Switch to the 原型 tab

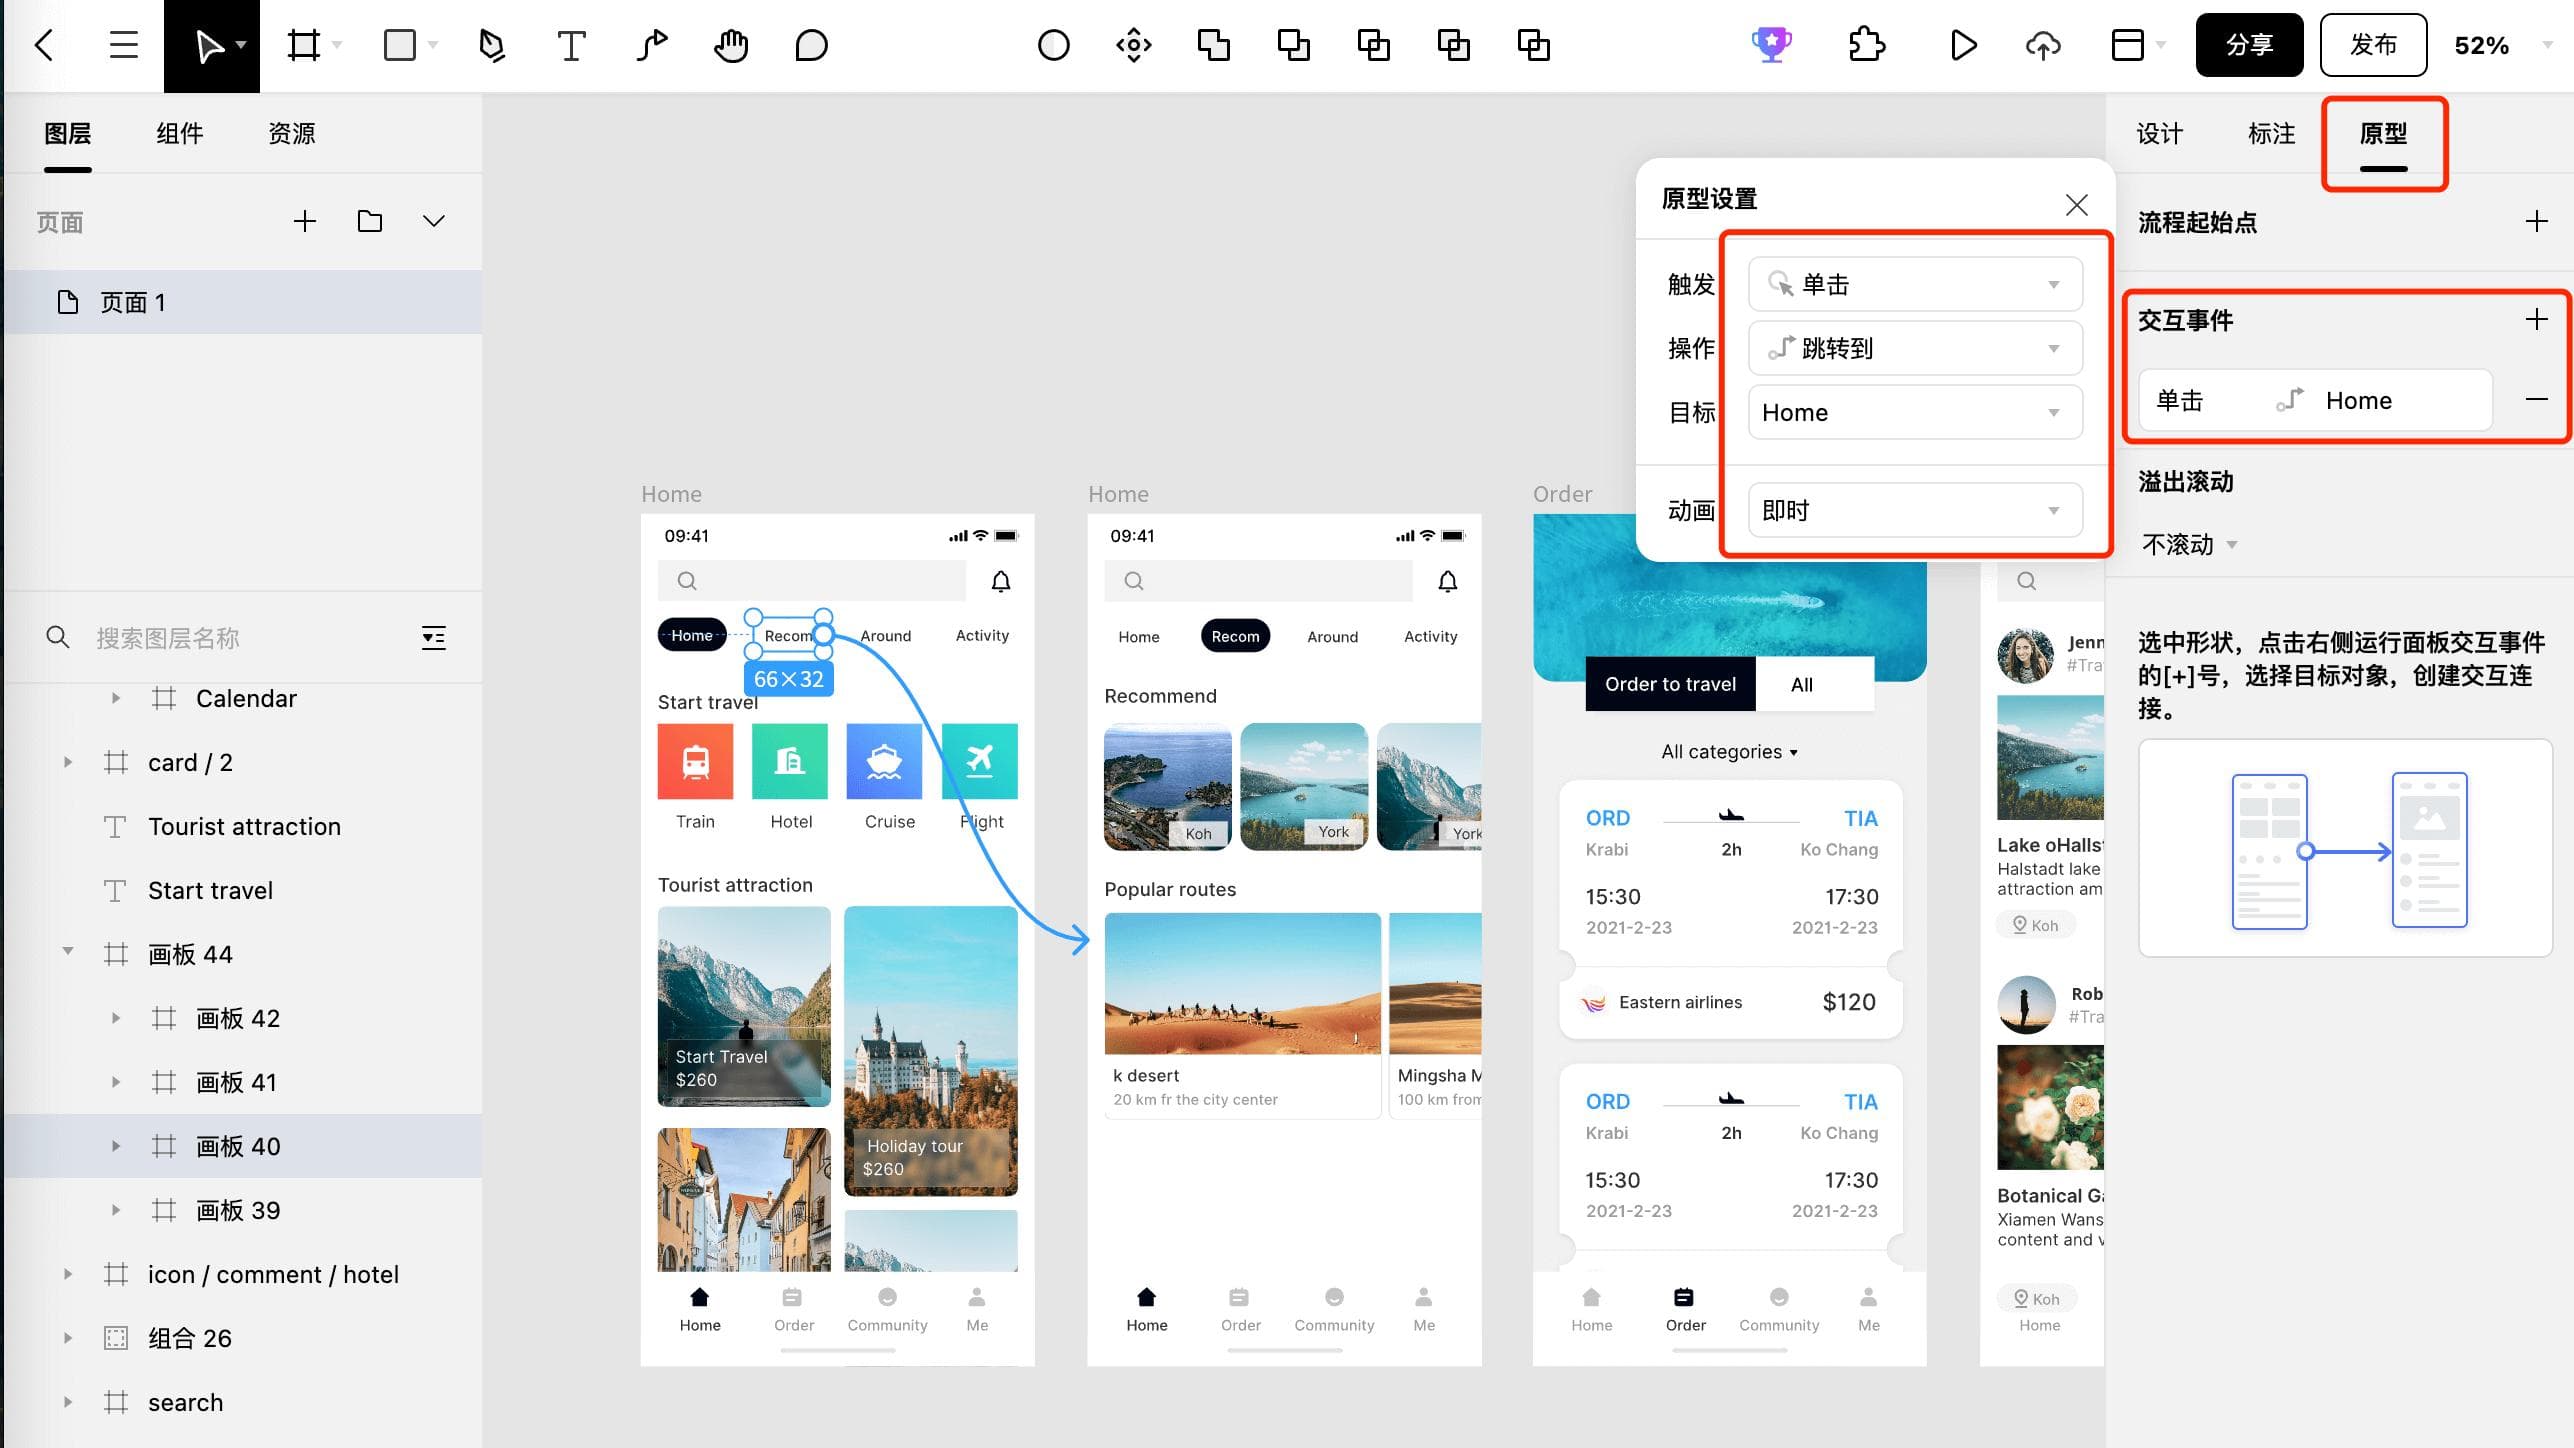click(x=2384, y=133)
